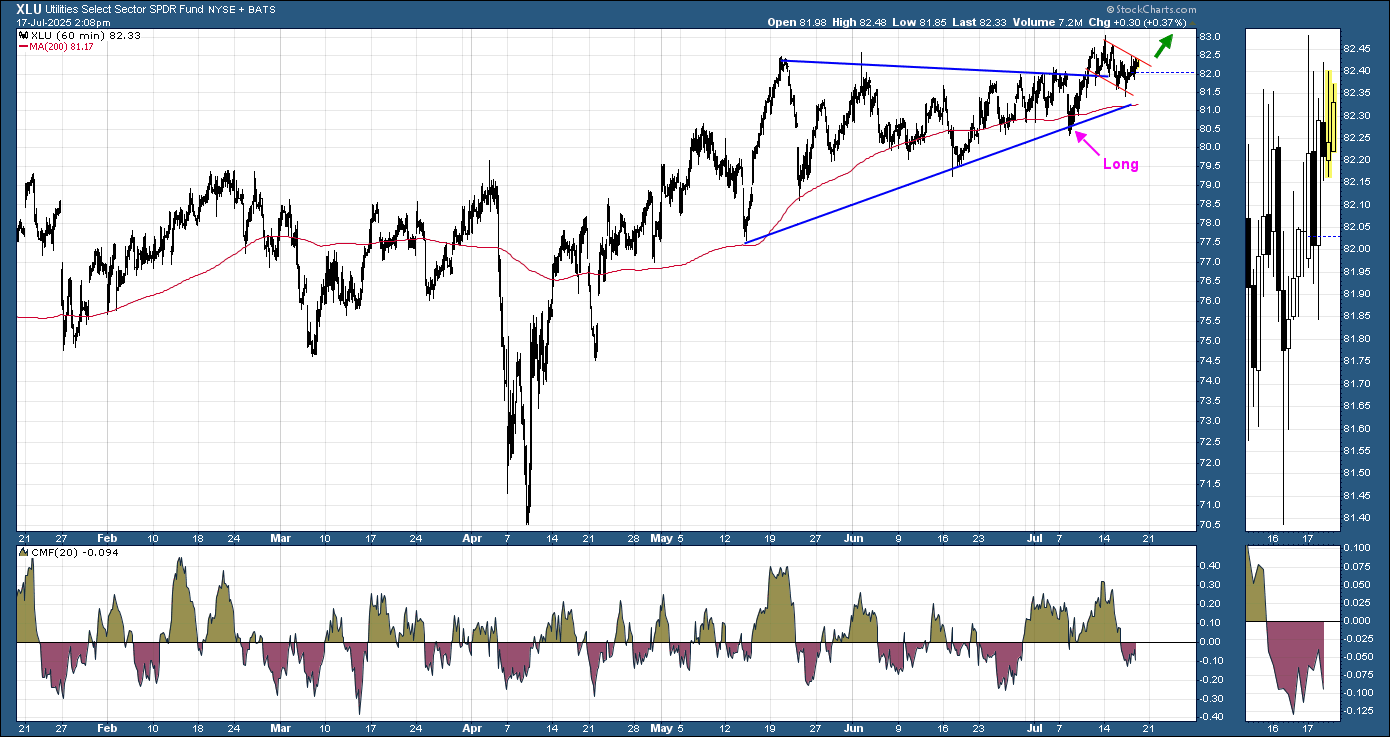Image resolution: width=1390 pixels, height=737 pixels.
Task: Click the 77.0 price axis label
Action: (x=1212, y=263)
